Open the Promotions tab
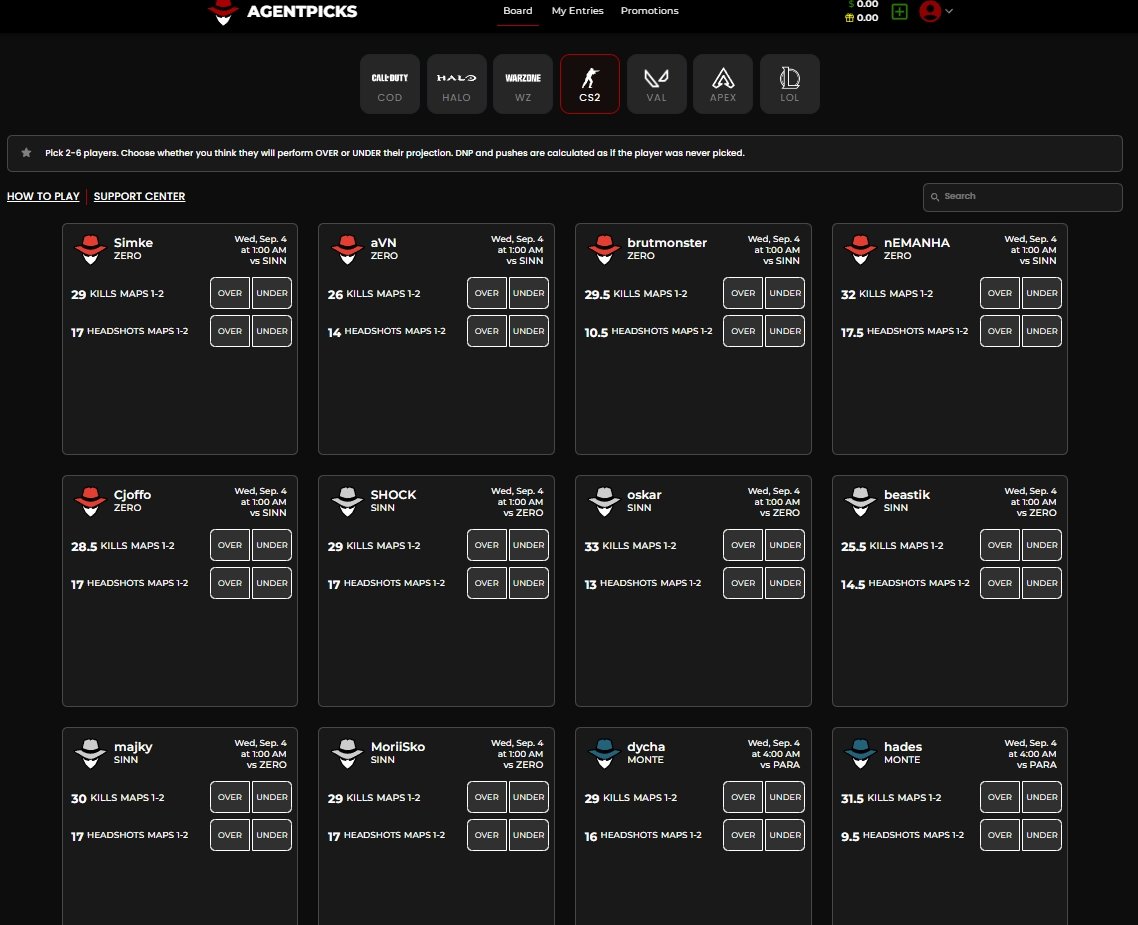Screen dimensions: 1138x925 point(649,10)
